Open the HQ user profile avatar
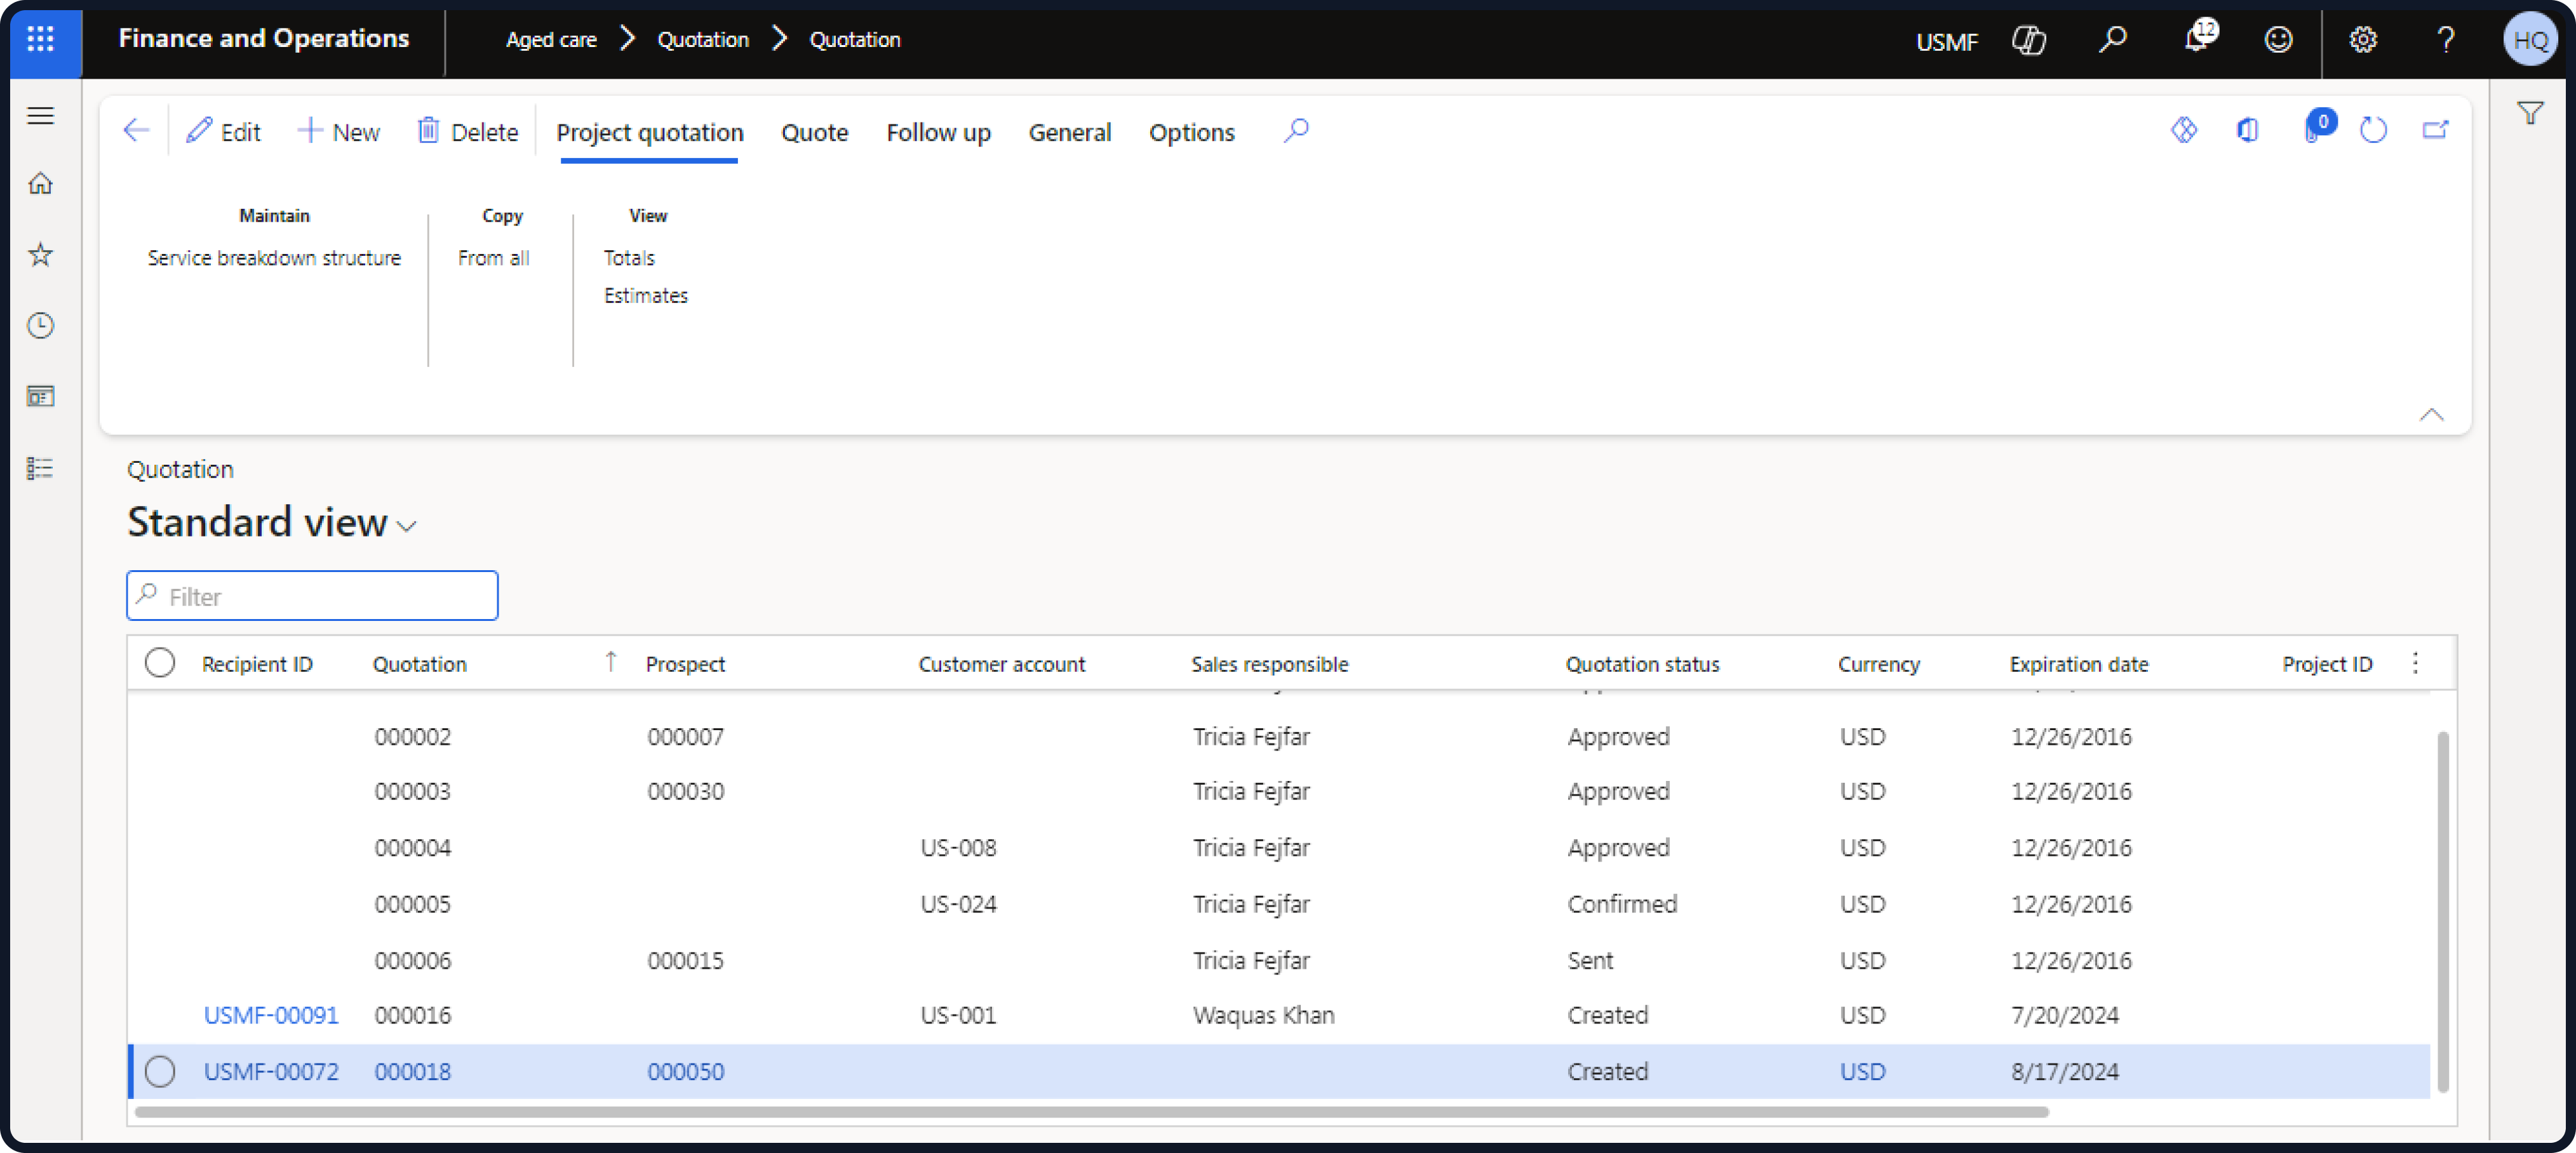Screen dimensions: 2576x1153 click(x=2530, y=40)
